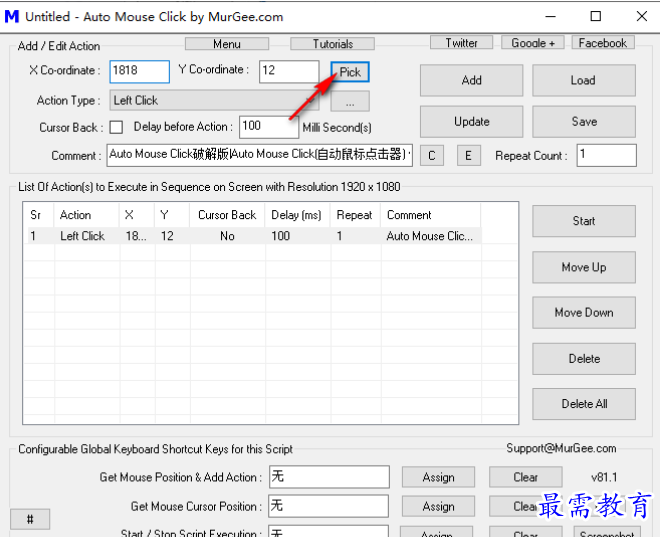This screenshot has width=660, height=537.
Task: Click the Comment text field
Action: (259, 155)
